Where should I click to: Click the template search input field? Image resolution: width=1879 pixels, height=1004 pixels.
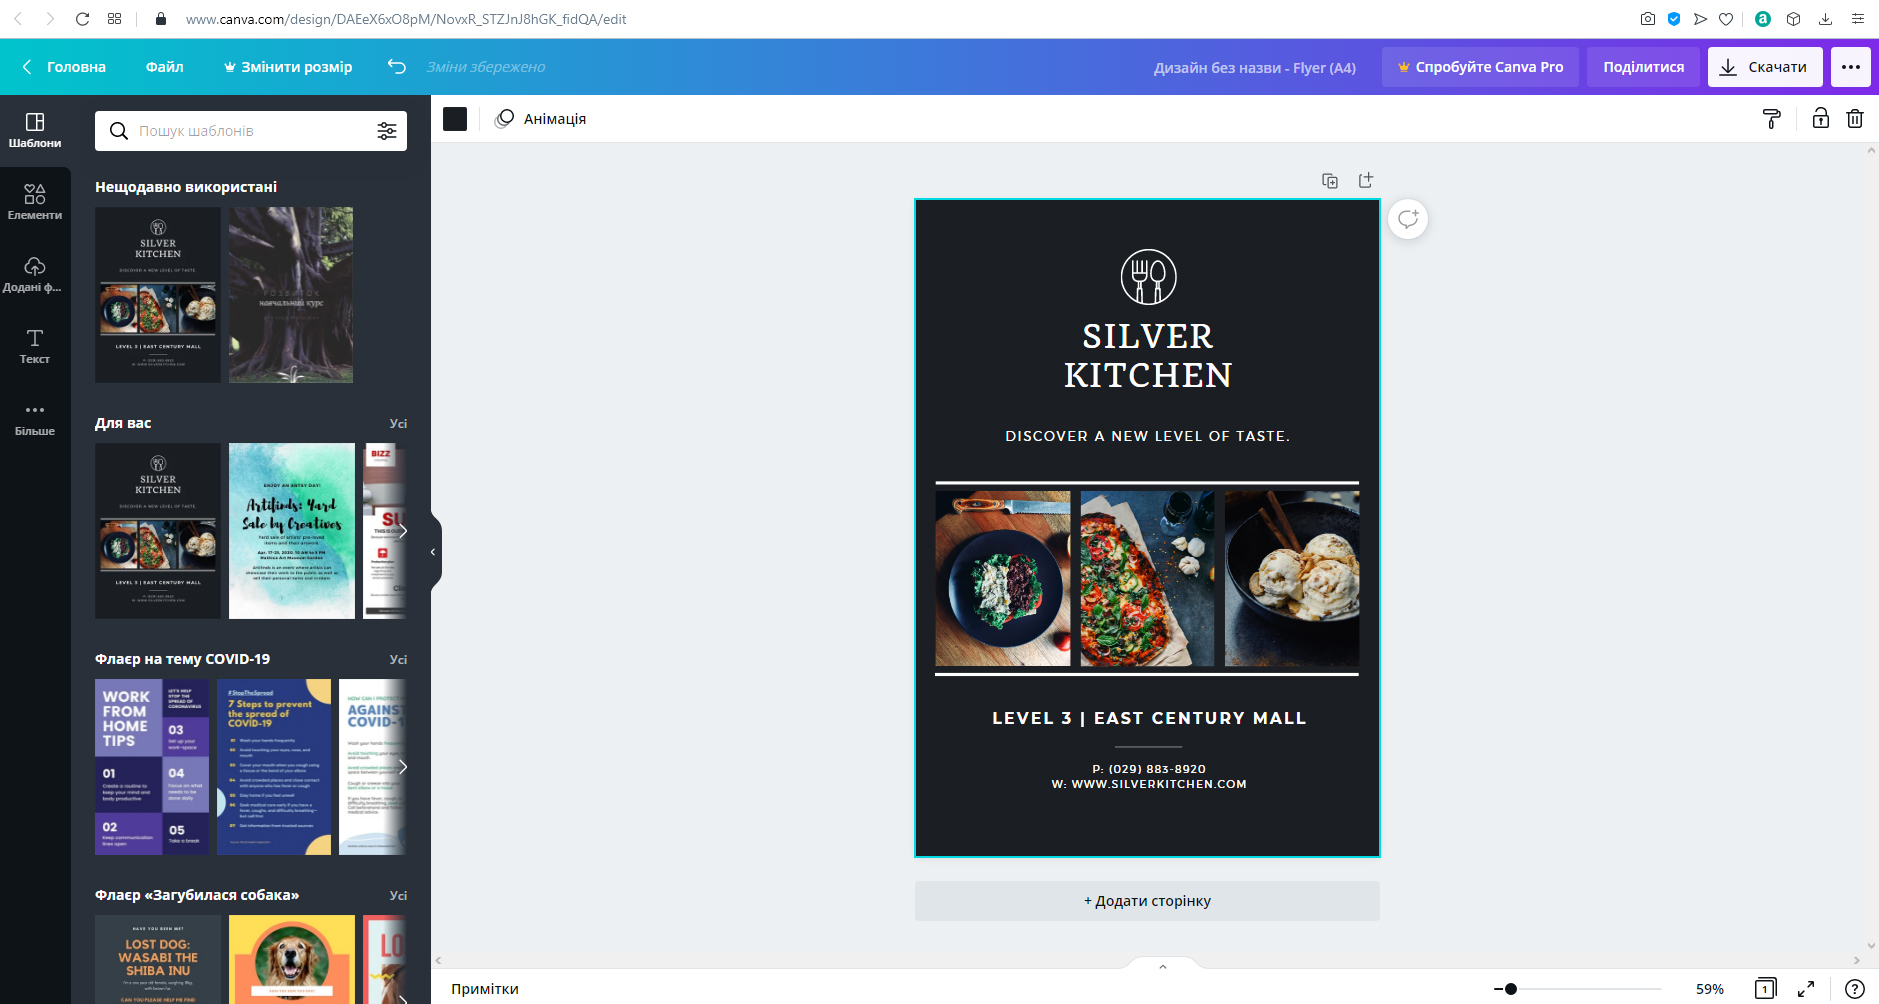[x=251, y=131]
